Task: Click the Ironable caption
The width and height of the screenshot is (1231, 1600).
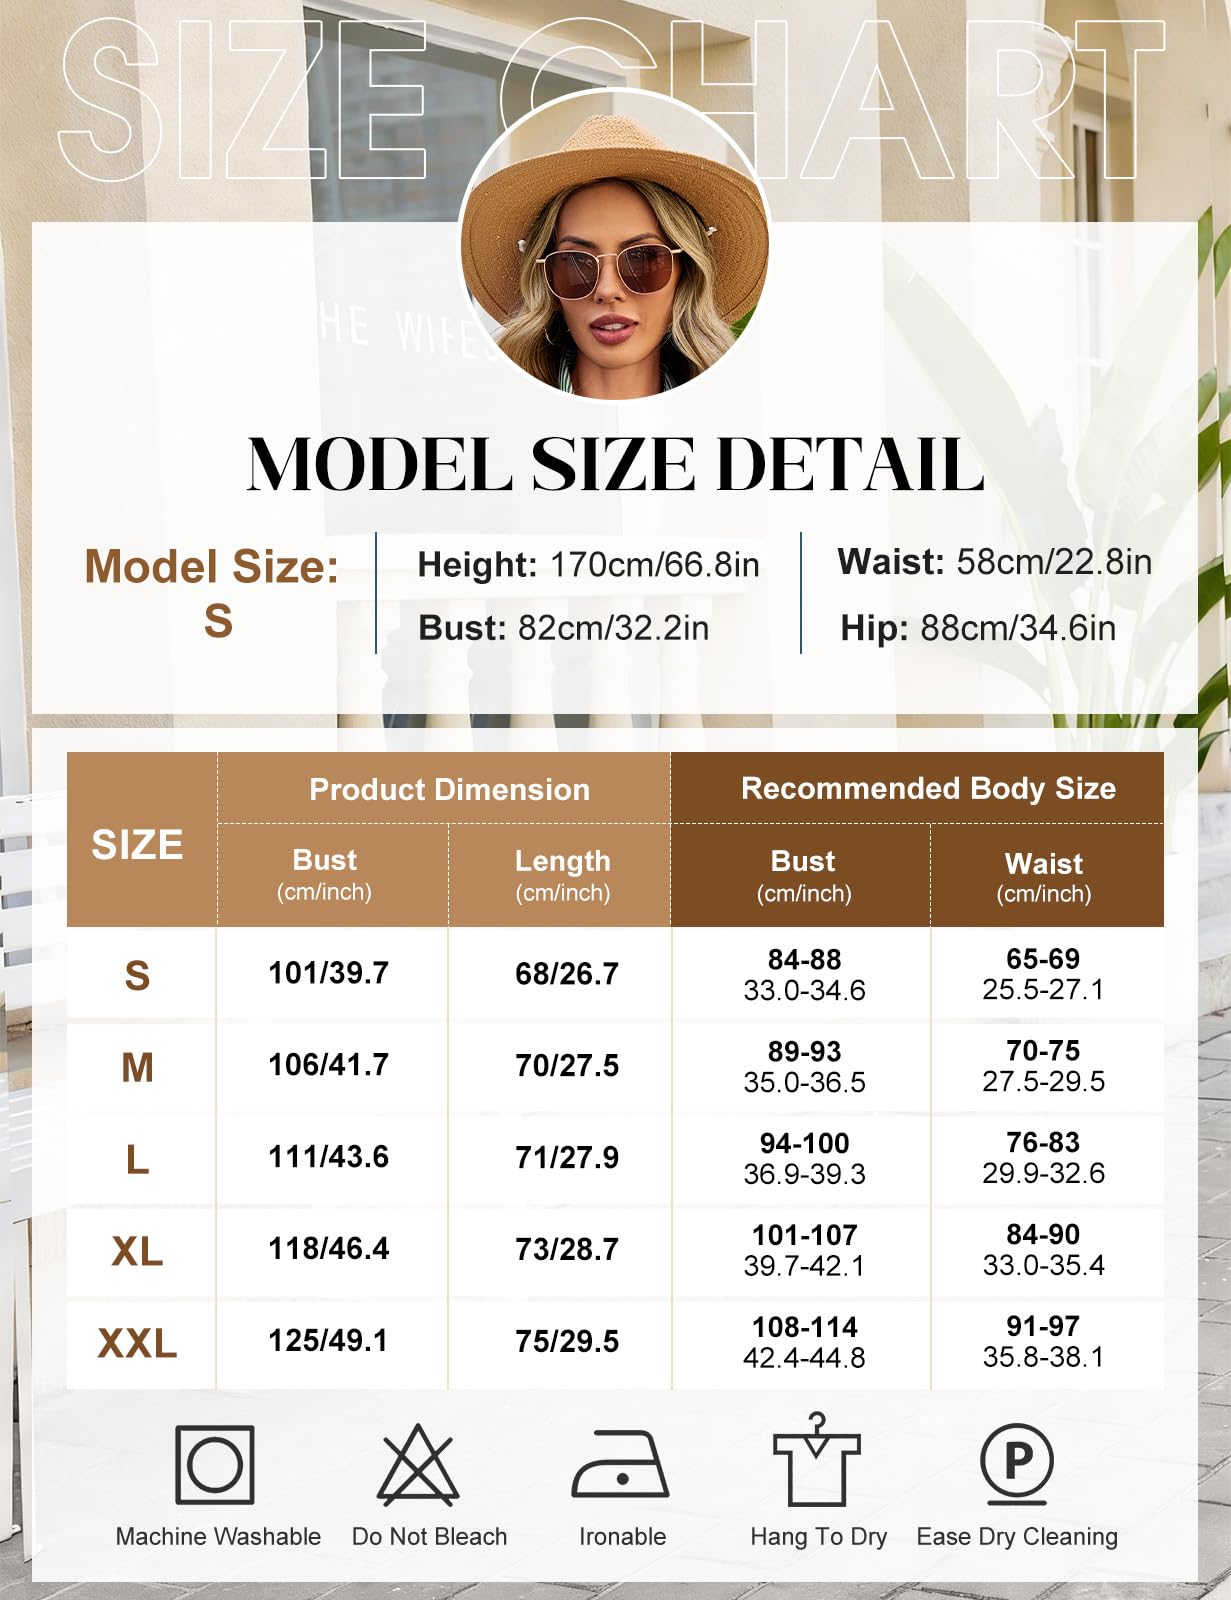Action: (x=622, y=1537)
